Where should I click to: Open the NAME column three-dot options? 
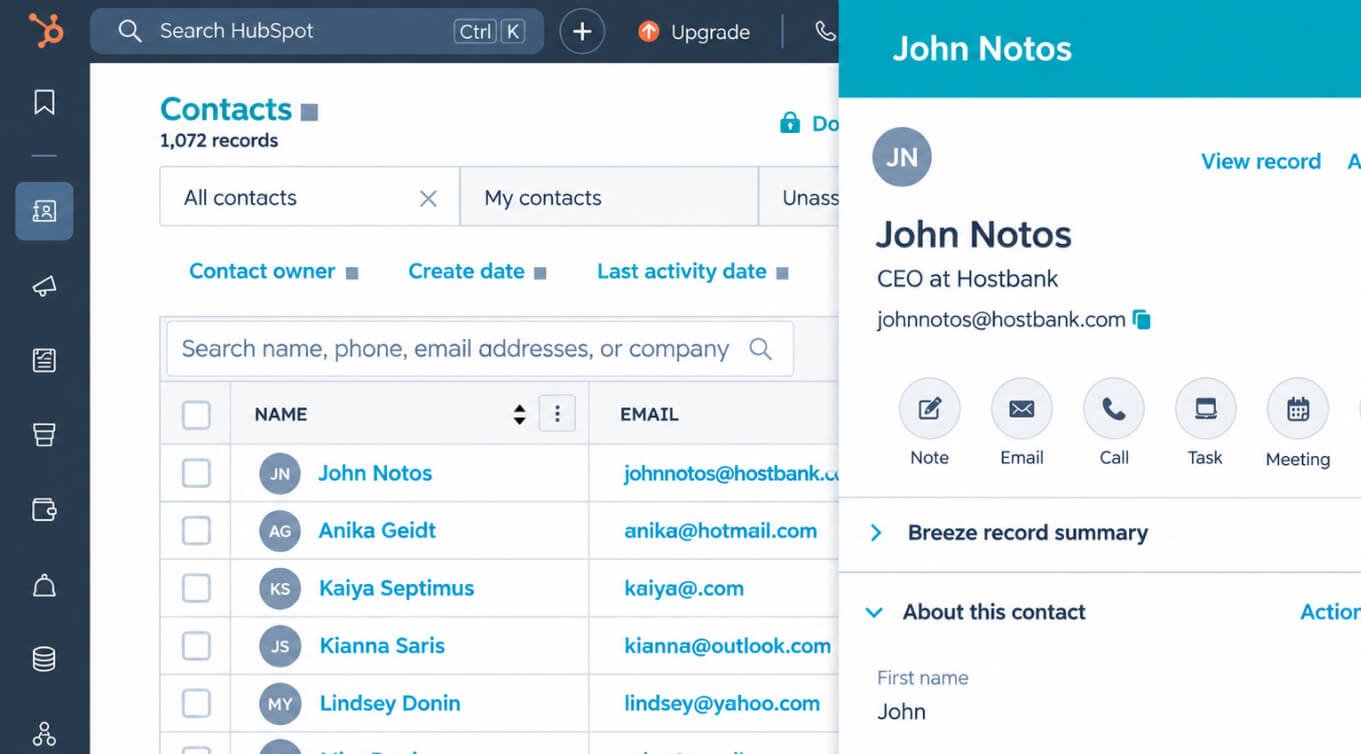click(x=557, y=414)
